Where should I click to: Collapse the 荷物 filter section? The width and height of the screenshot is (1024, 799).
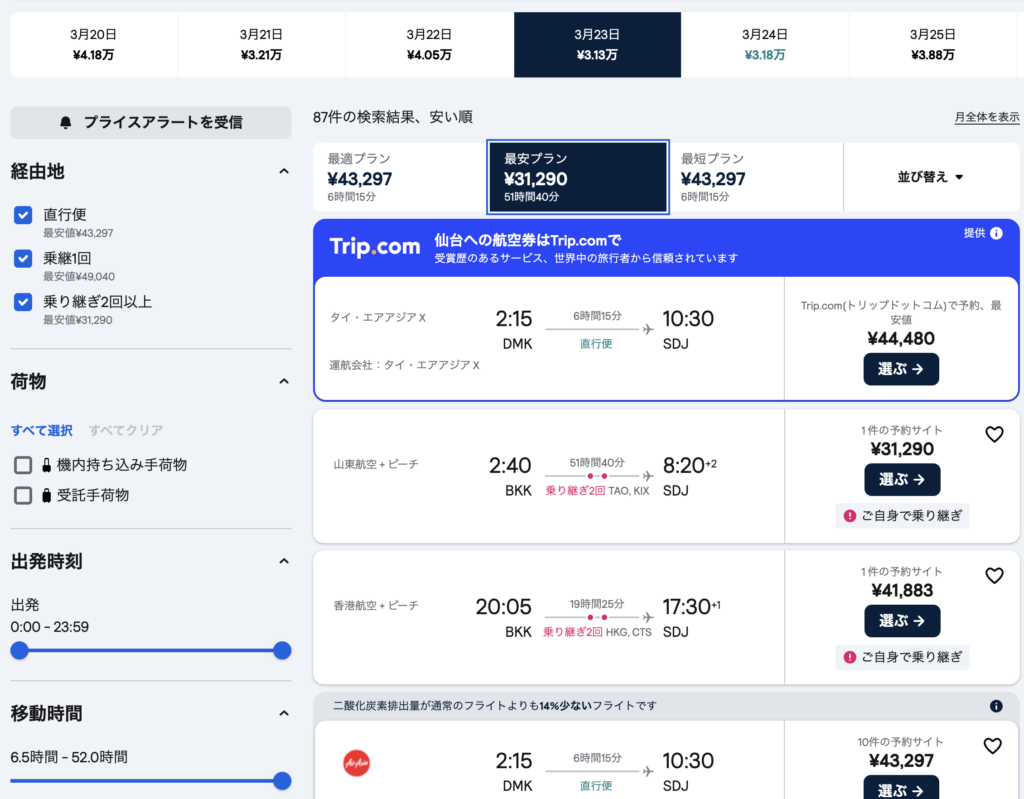283,382
